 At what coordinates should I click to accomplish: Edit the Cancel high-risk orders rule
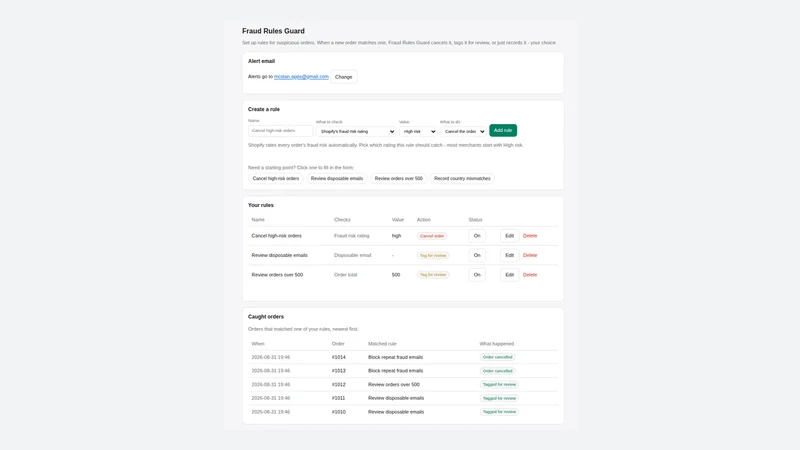pos(509,236)
